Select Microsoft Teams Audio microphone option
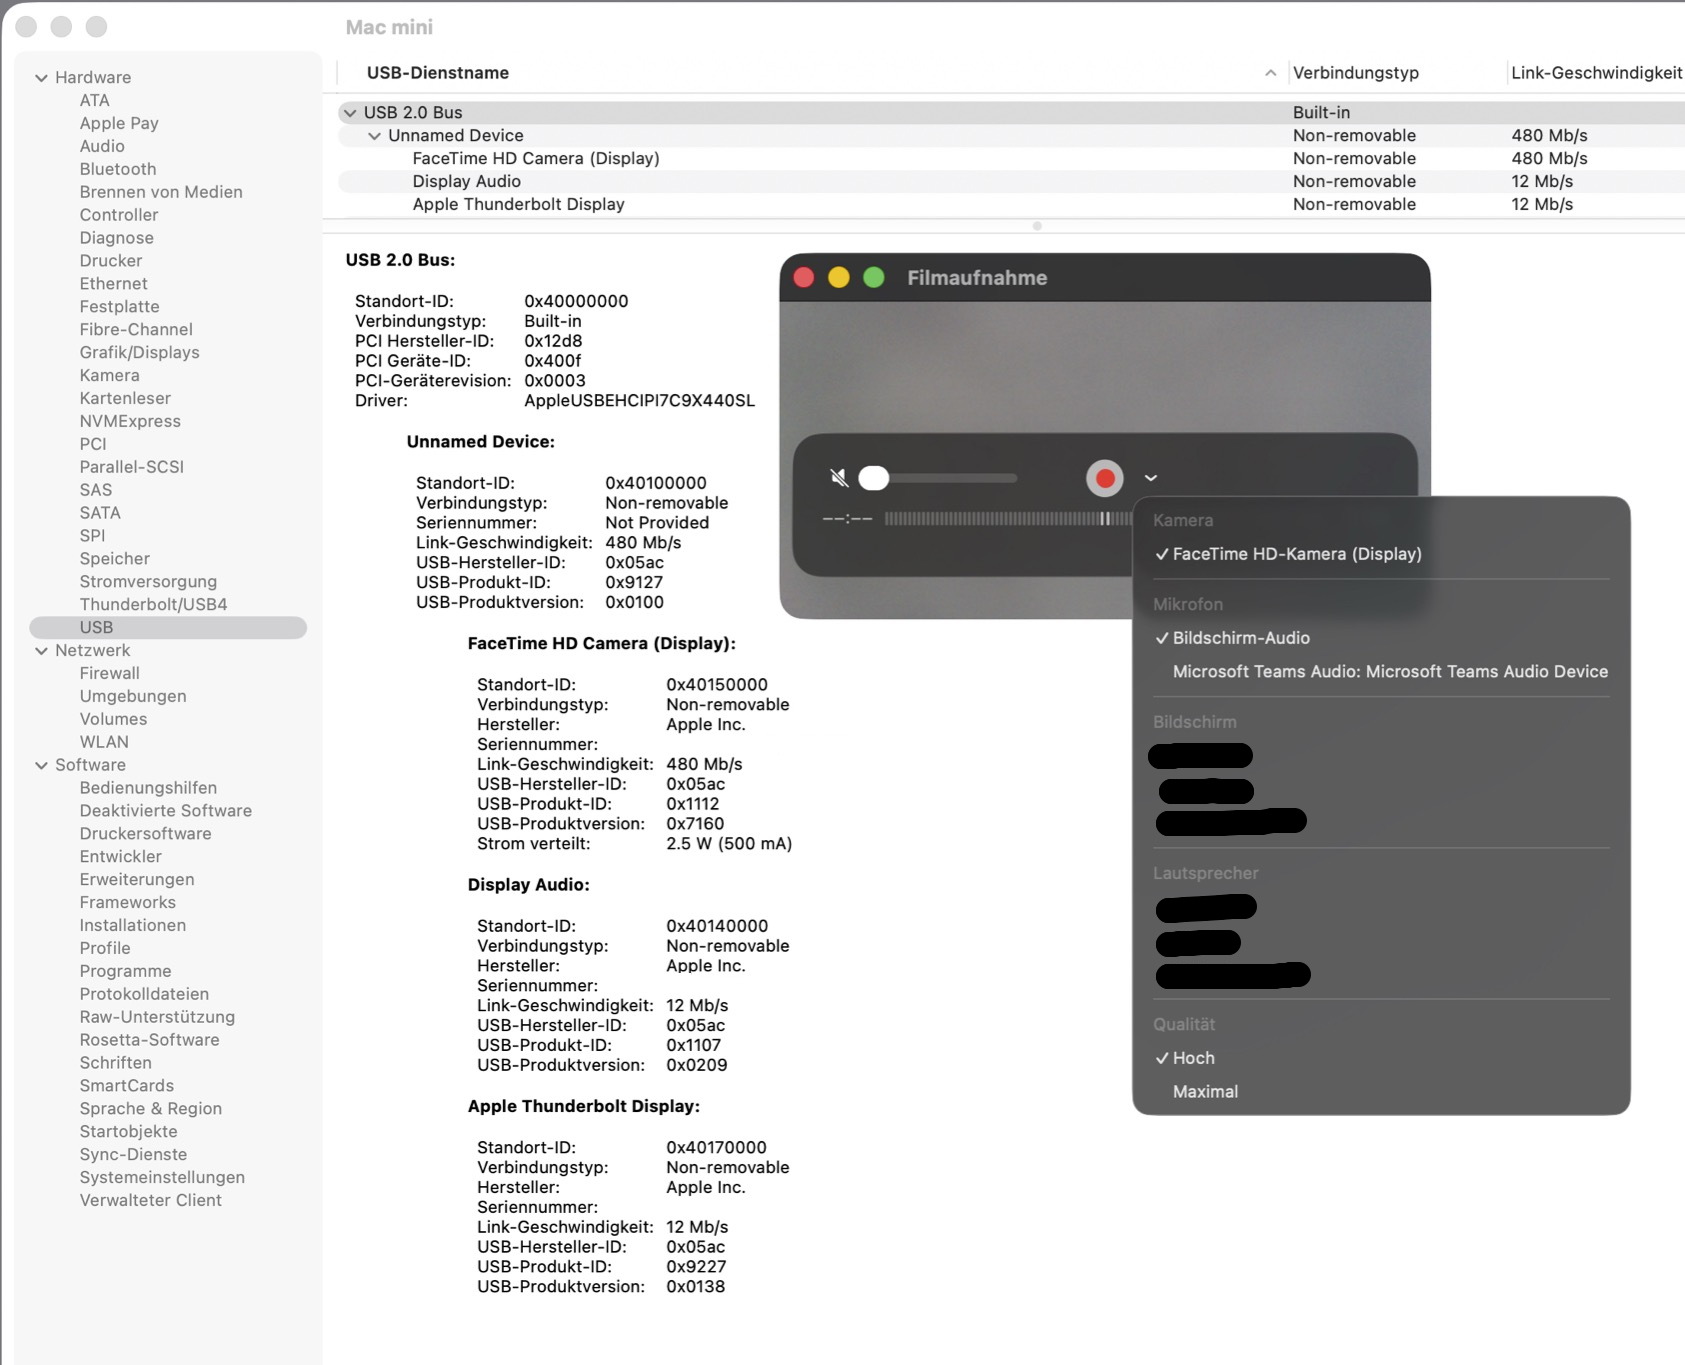The image size is (1685, 1365). pos(1389,672)
